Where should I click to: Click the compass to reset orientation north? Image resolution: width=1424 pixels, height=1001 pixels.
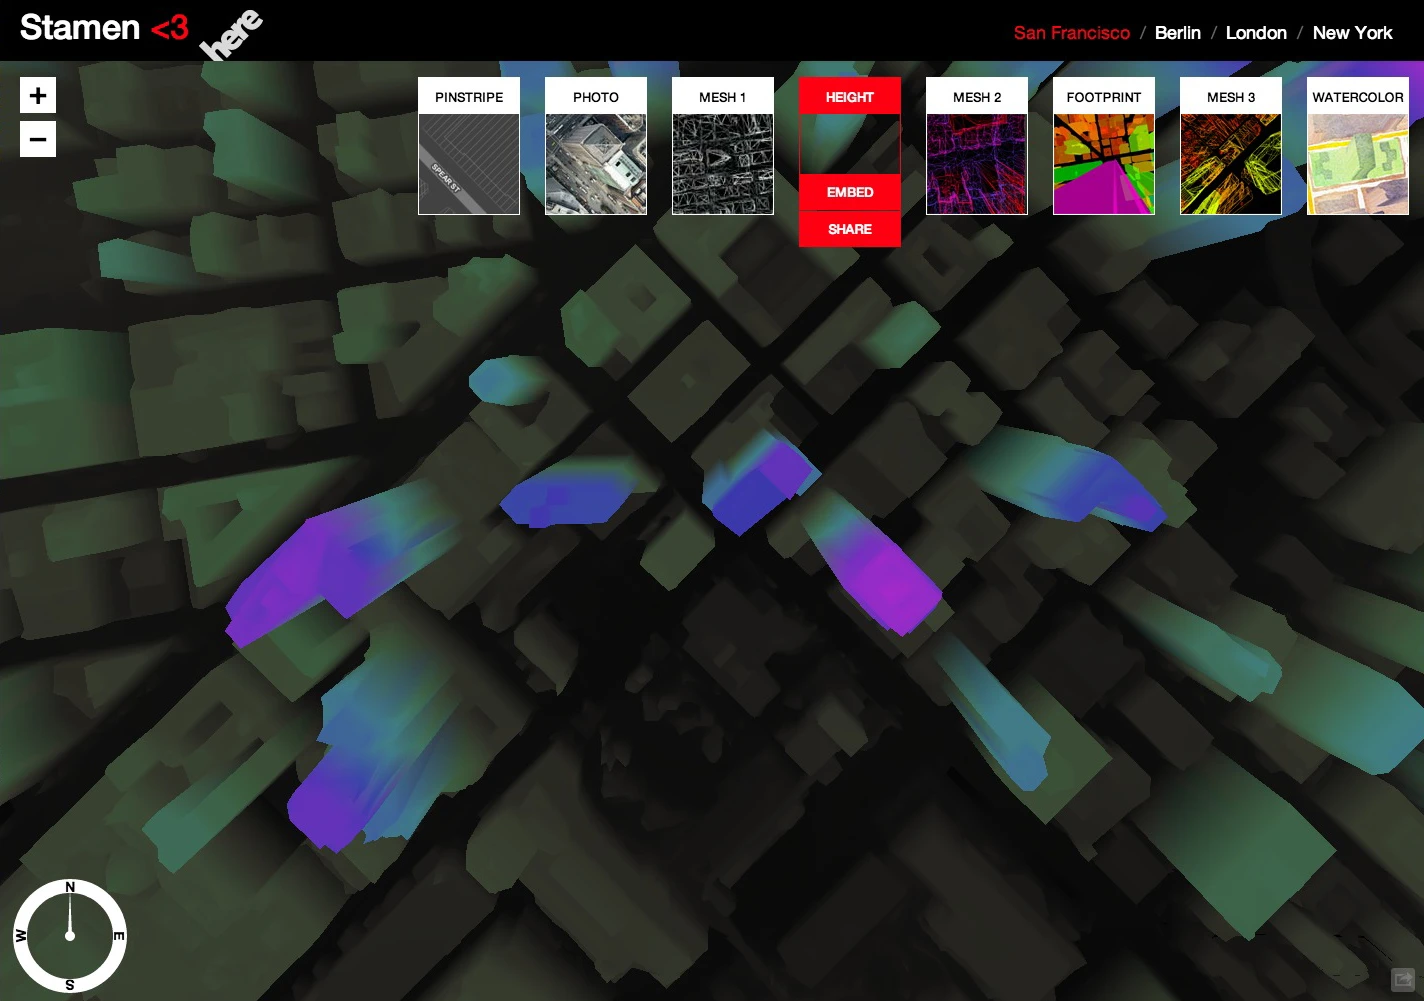70,935
